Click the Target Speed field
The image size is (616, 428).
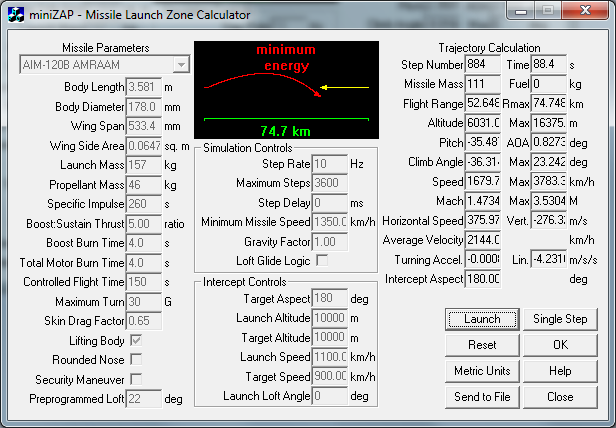(x=330, y=376)
